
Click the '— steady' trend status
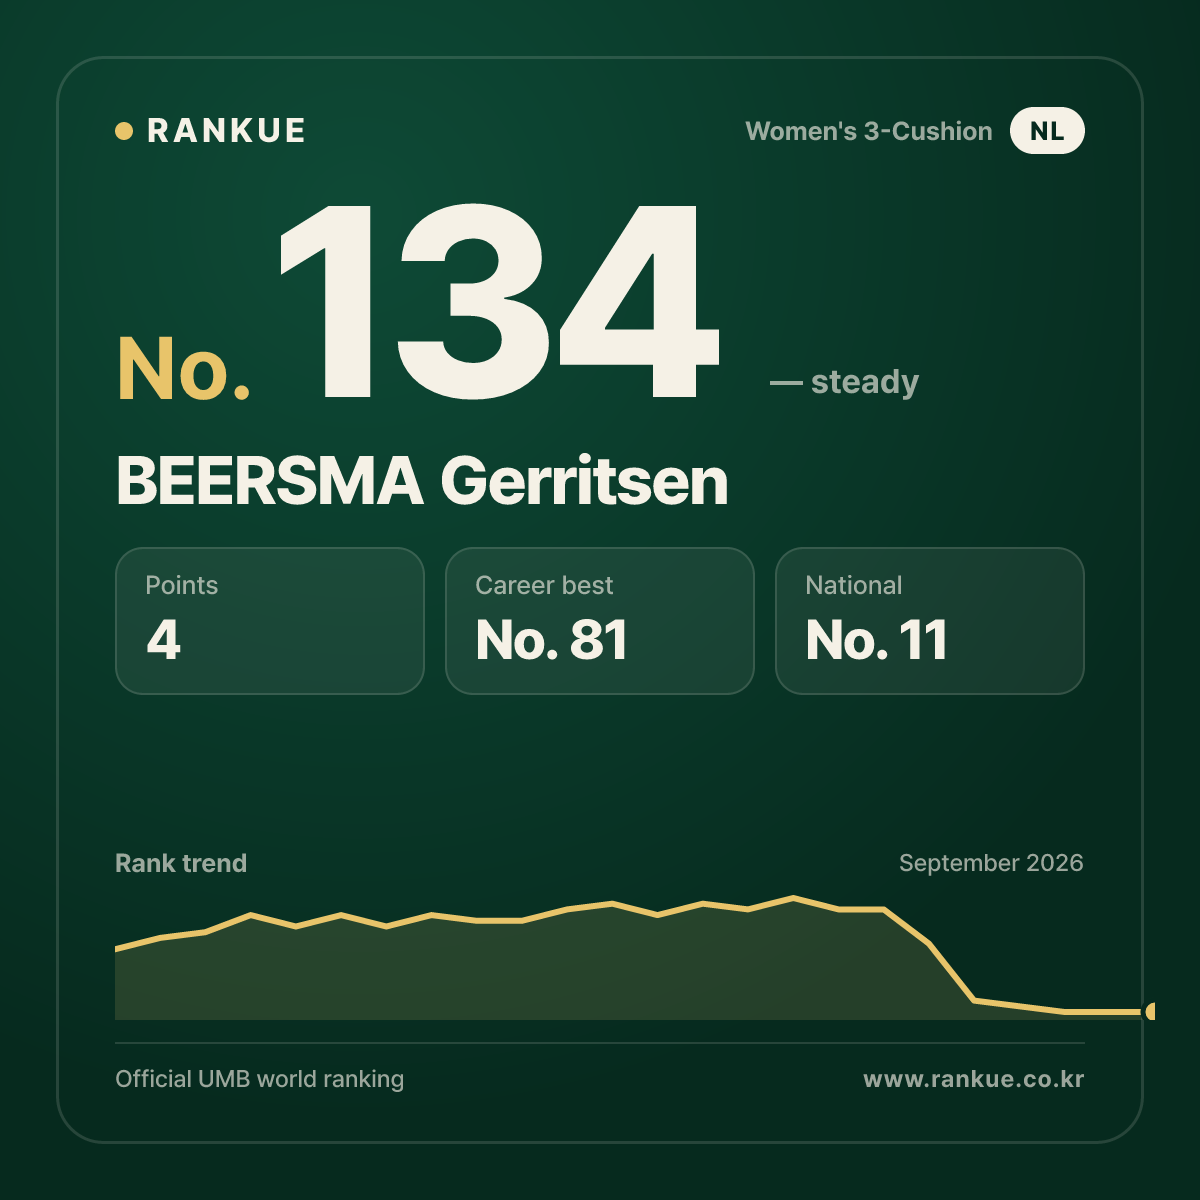pos(844,382)
